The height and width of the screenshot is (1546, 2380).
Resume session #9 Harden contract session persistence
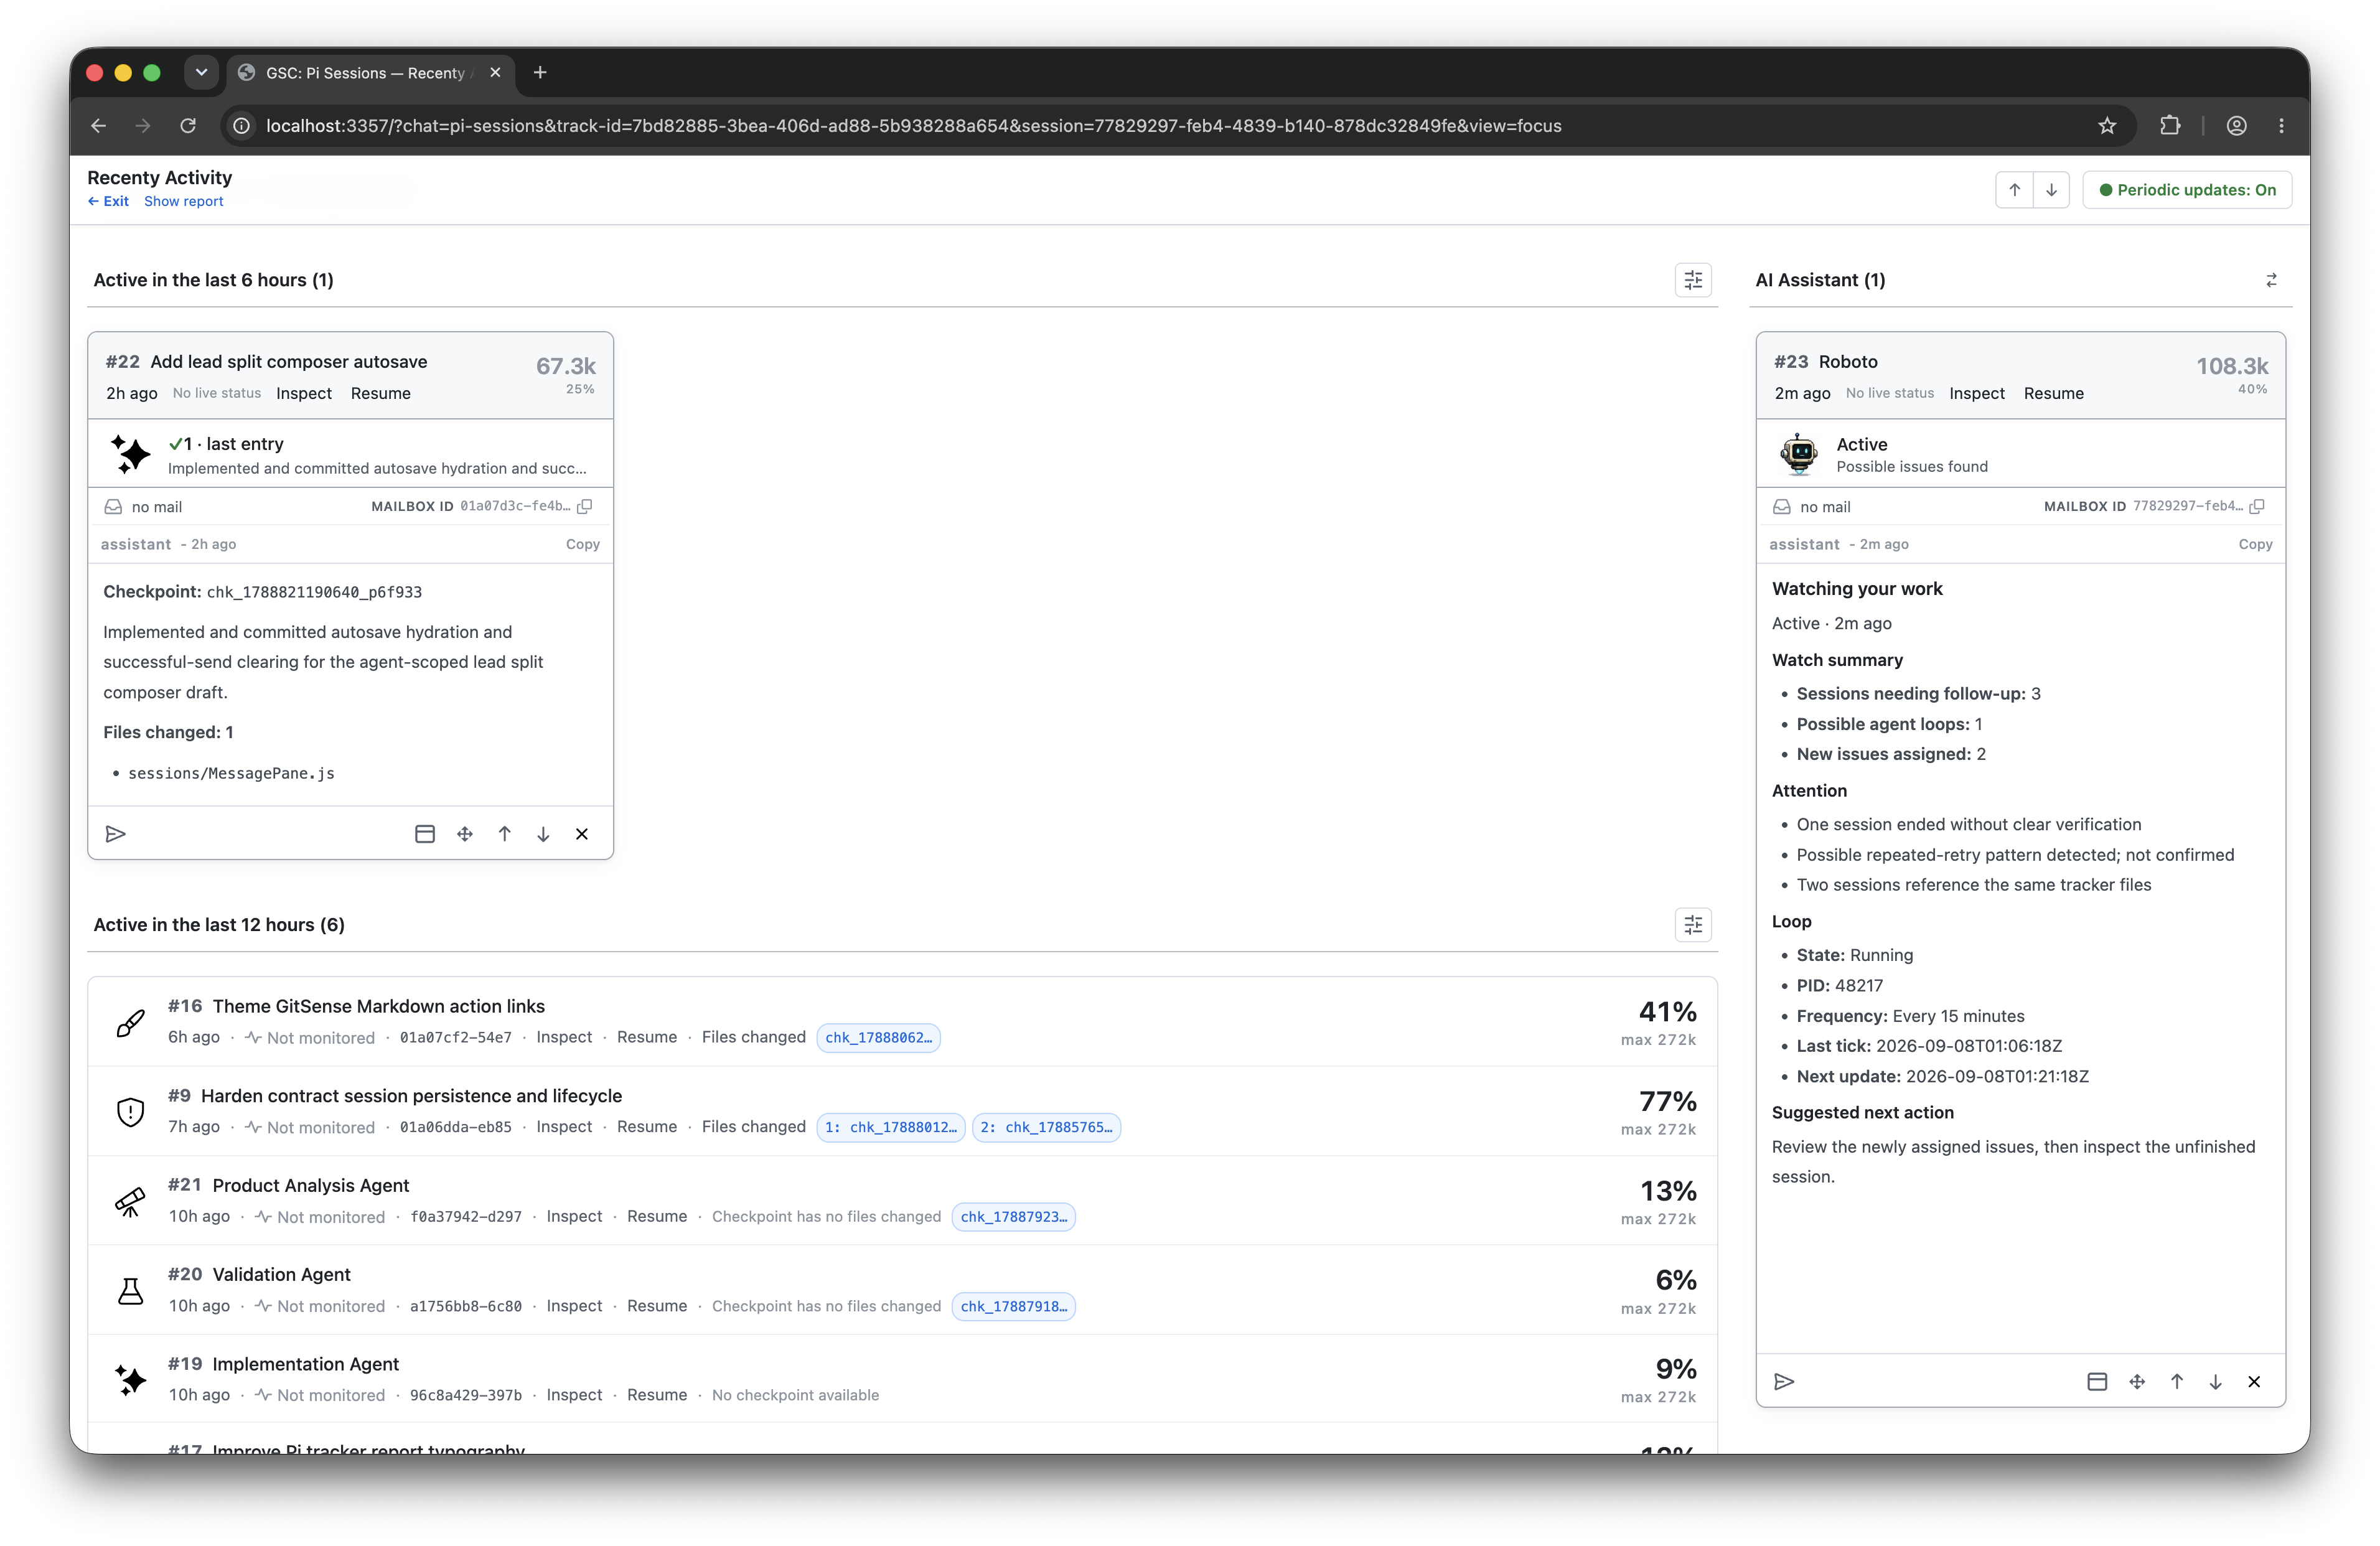(646, 1126)
